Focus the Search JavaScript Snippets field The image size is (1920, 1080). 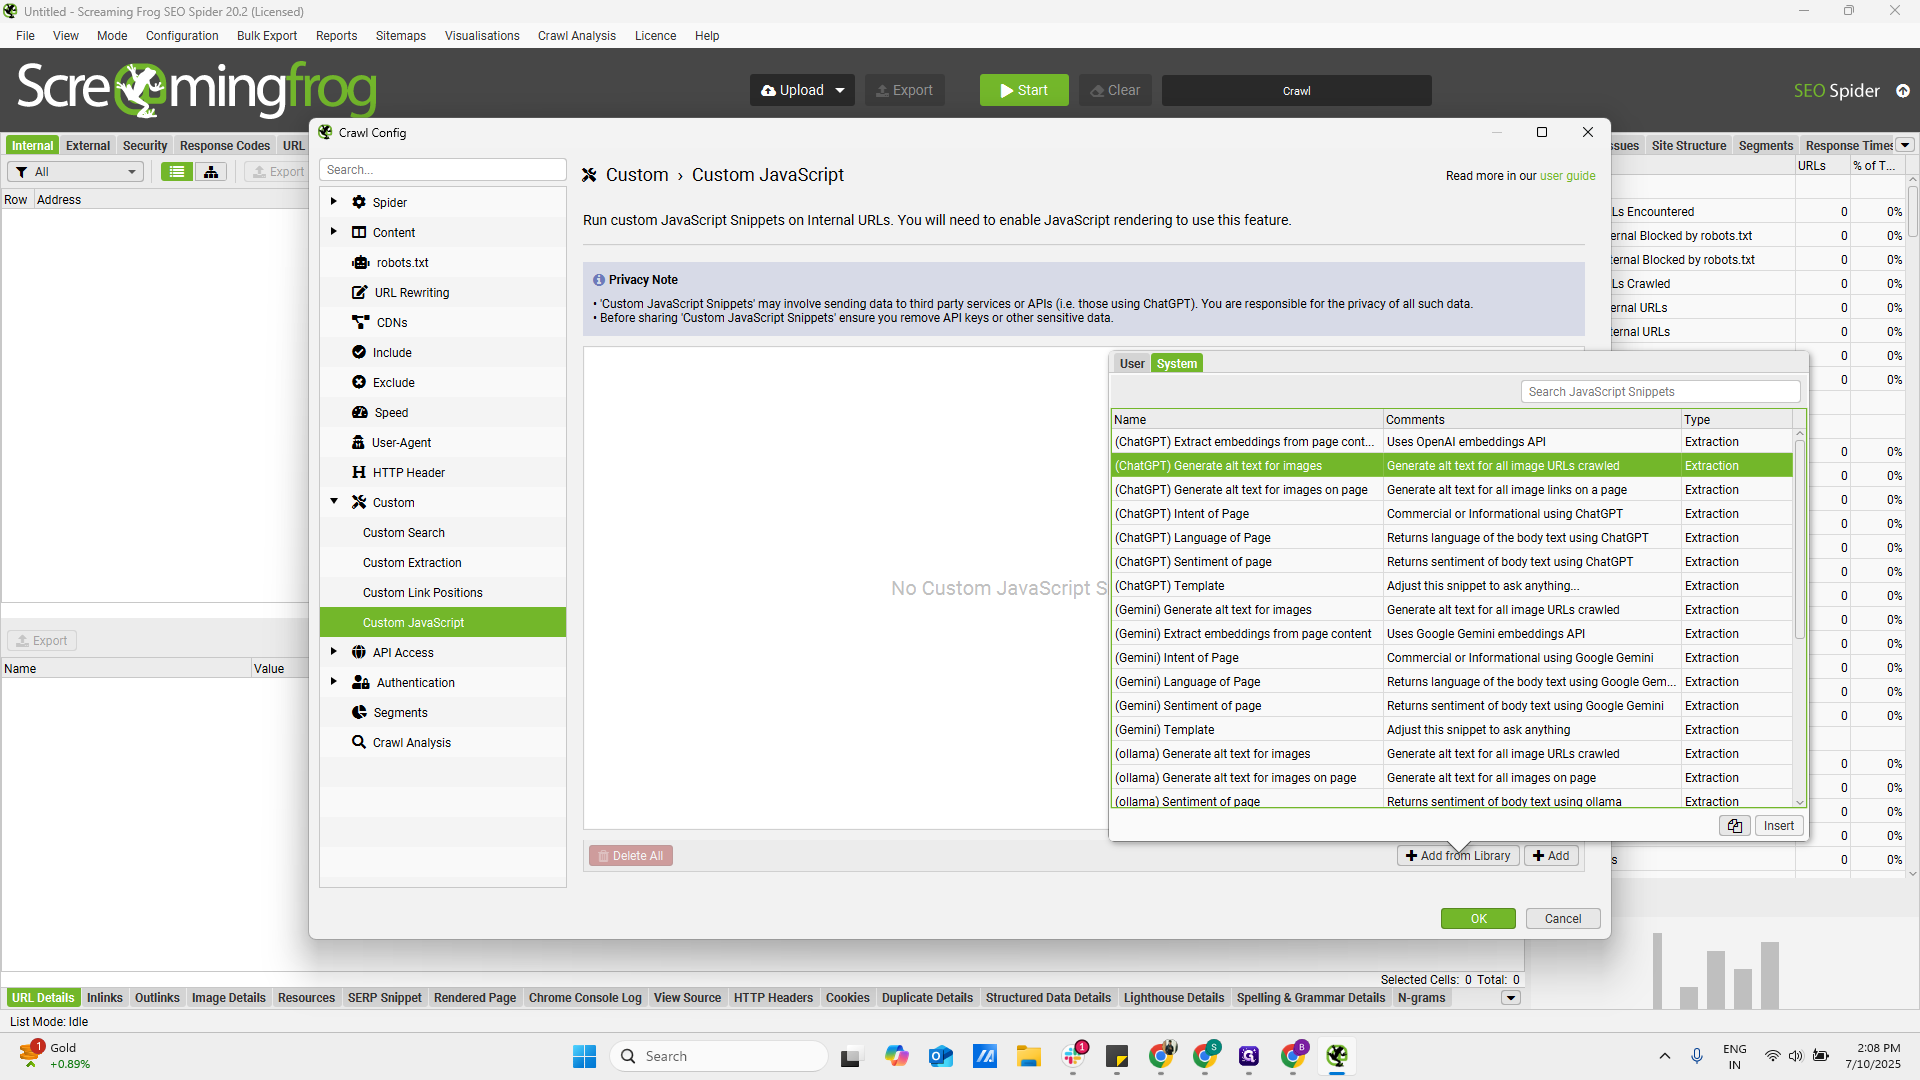[x=1660, y=392]
